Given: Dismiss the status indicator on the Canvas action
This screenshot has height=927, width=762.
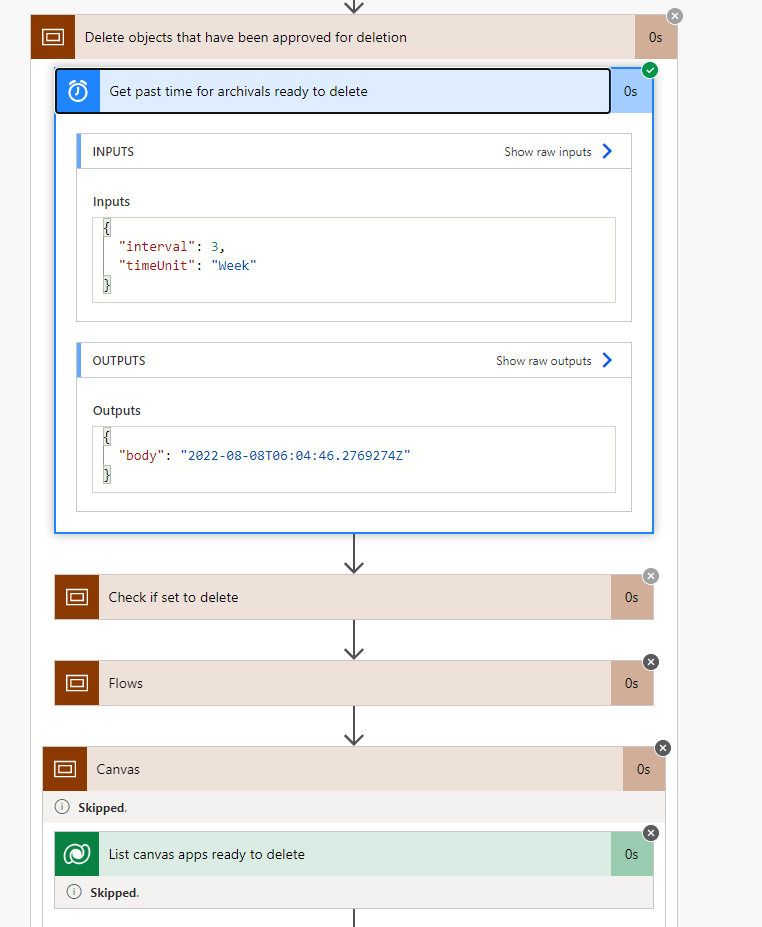Looking at the screenshot, I should (x=663, y=748).
